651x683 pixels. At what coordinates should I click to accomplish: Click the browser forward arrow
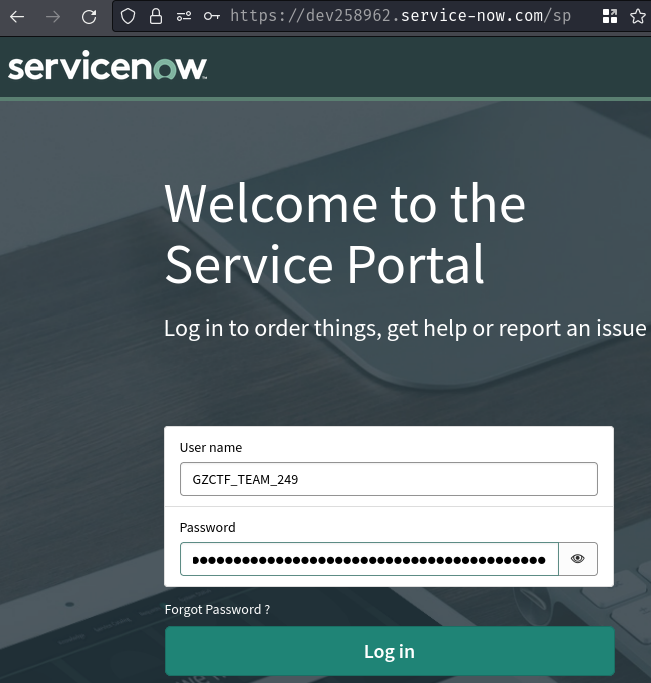53,17
